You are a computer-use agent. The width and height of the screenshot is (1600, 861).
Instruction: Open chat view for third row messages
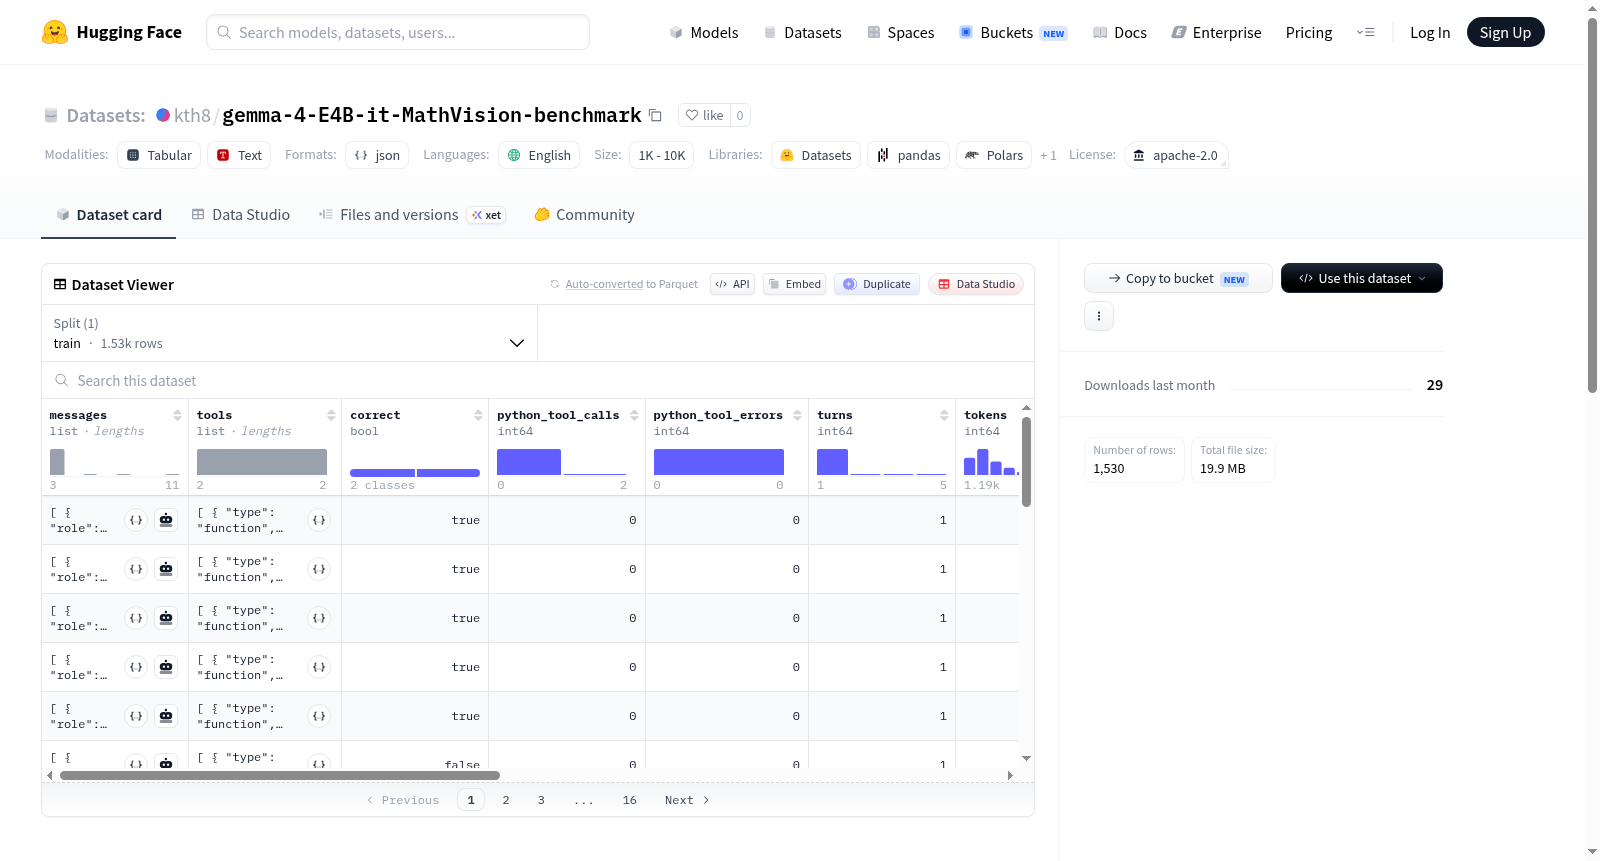pyautogui.click(x=166, y=618)
